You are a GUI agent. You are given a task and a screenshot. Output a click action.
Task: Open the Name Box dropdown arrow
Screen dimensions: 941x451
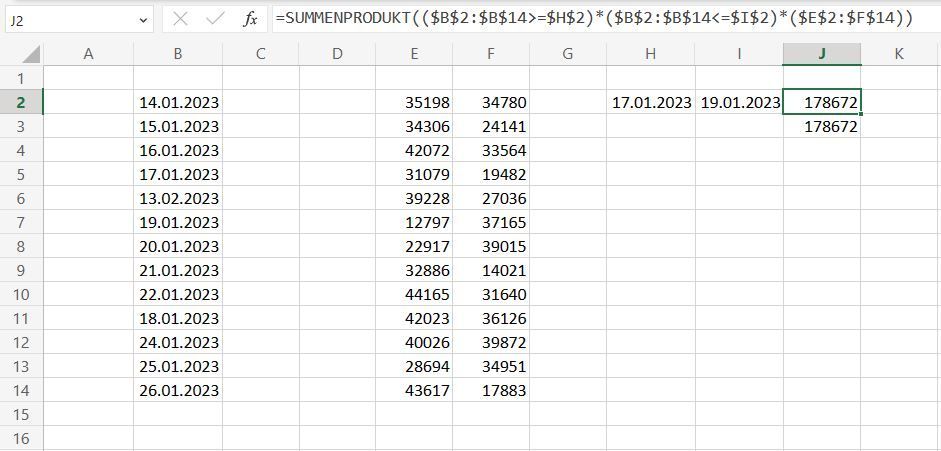143,20
